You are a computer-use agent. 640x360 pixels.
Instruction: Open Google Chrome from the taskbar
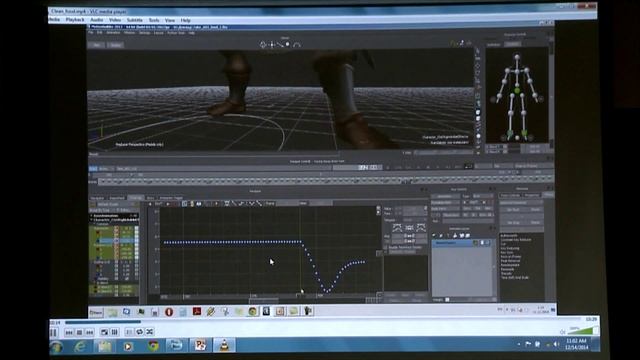(153, 347)
